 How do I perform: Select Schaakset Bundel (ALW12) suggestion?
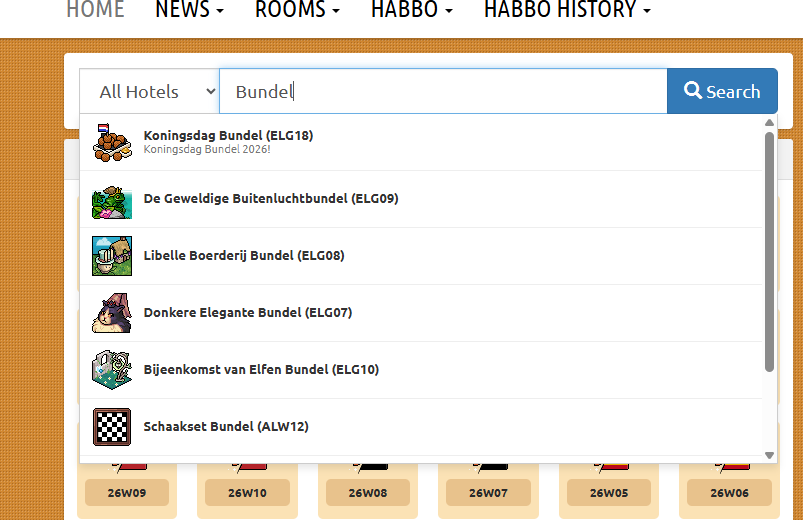click(x=421, y=427)
